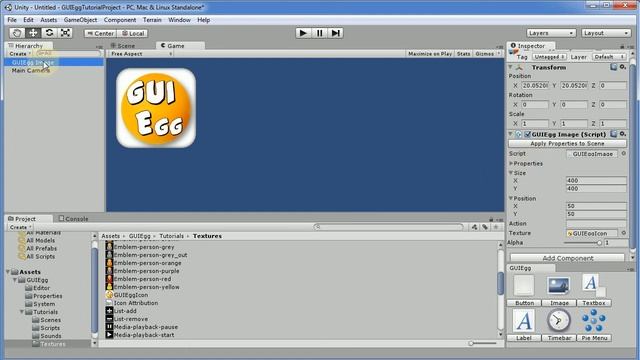The width and height of the screenshot is (640, 360).
Task: Toggle pivot Center mode
Action: click(100, 33)
